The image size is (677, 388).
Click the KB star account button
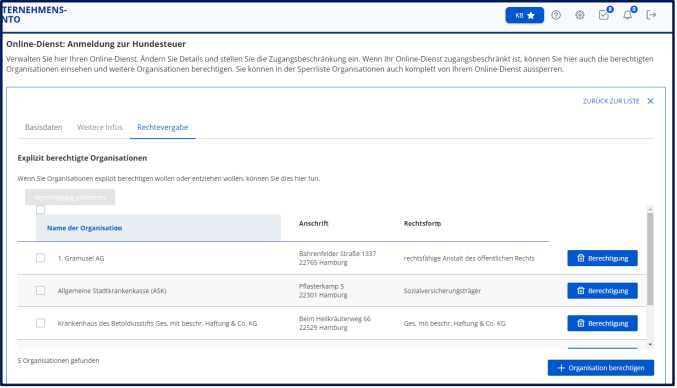click(x=525, y=16)
